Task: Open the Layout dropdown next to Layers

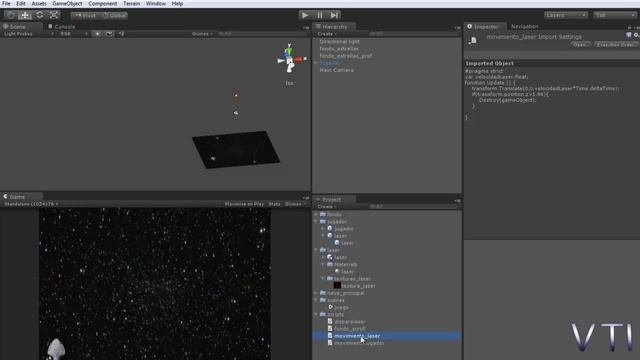Action: coord(615,15)
